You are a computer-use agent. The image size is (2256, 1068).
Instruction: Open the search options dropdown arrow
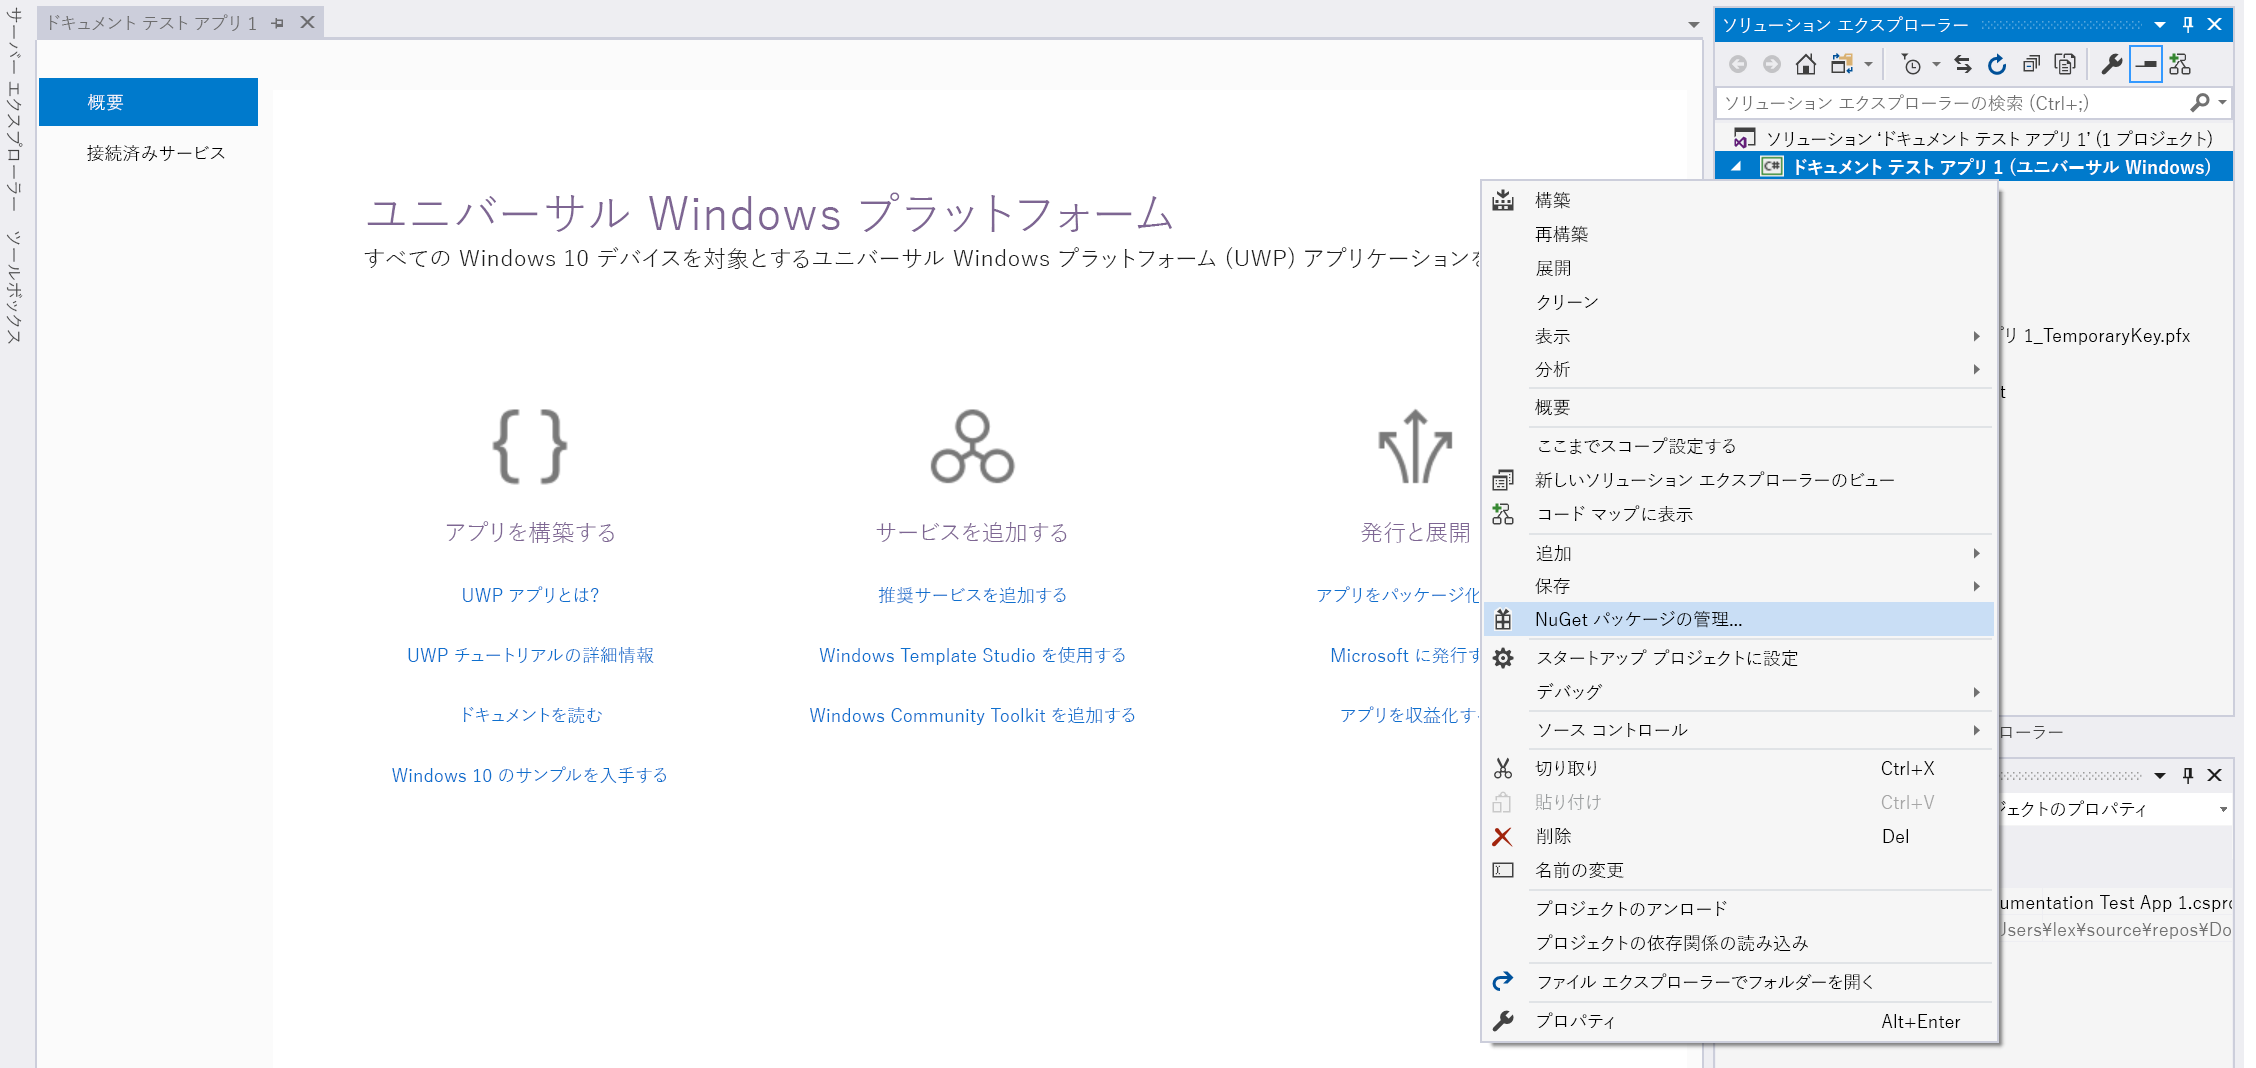(x=2222, y=103)
